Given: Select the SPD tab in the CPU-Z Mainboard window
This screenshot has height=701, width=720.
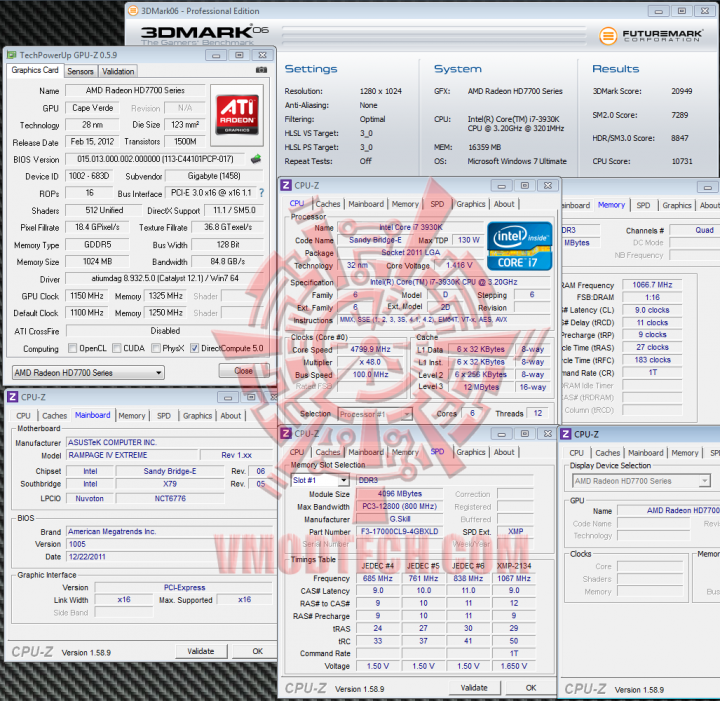Looking at the screenshot, I should click(164, 415).
